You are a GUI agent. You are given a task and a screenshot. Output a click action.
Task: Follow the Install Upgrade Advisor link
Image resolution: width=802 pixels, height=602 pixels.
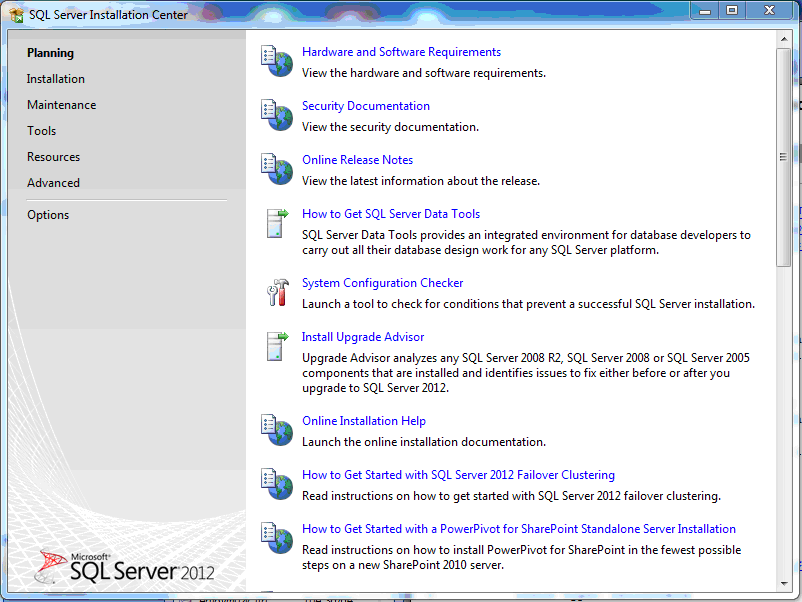363,337
